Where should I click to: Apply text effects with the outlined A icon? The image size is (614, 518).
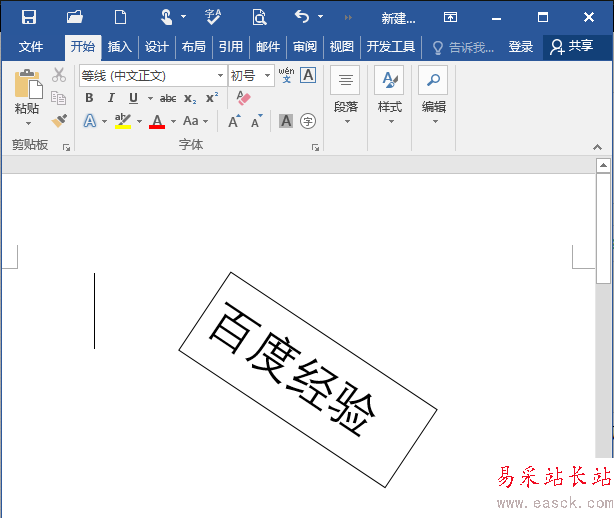click(90, 121)
